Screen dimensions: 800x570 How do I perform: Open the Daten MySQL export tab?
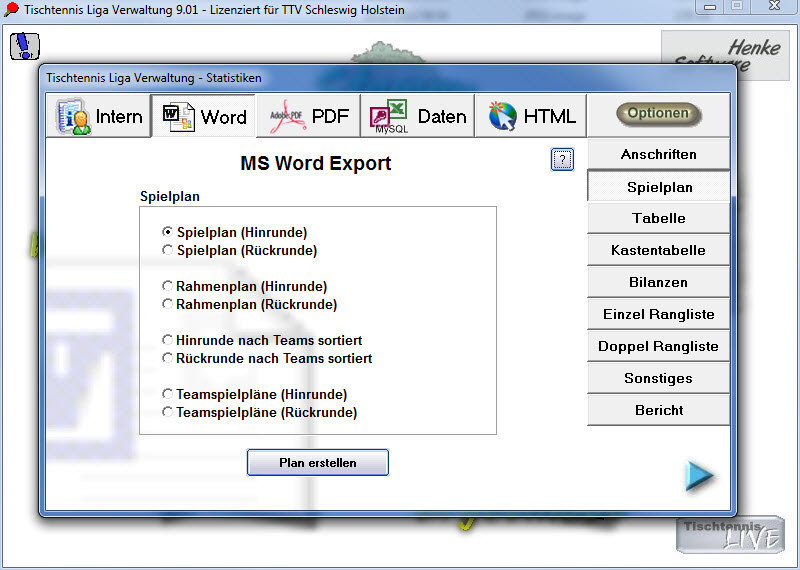(x=415, y=117)
